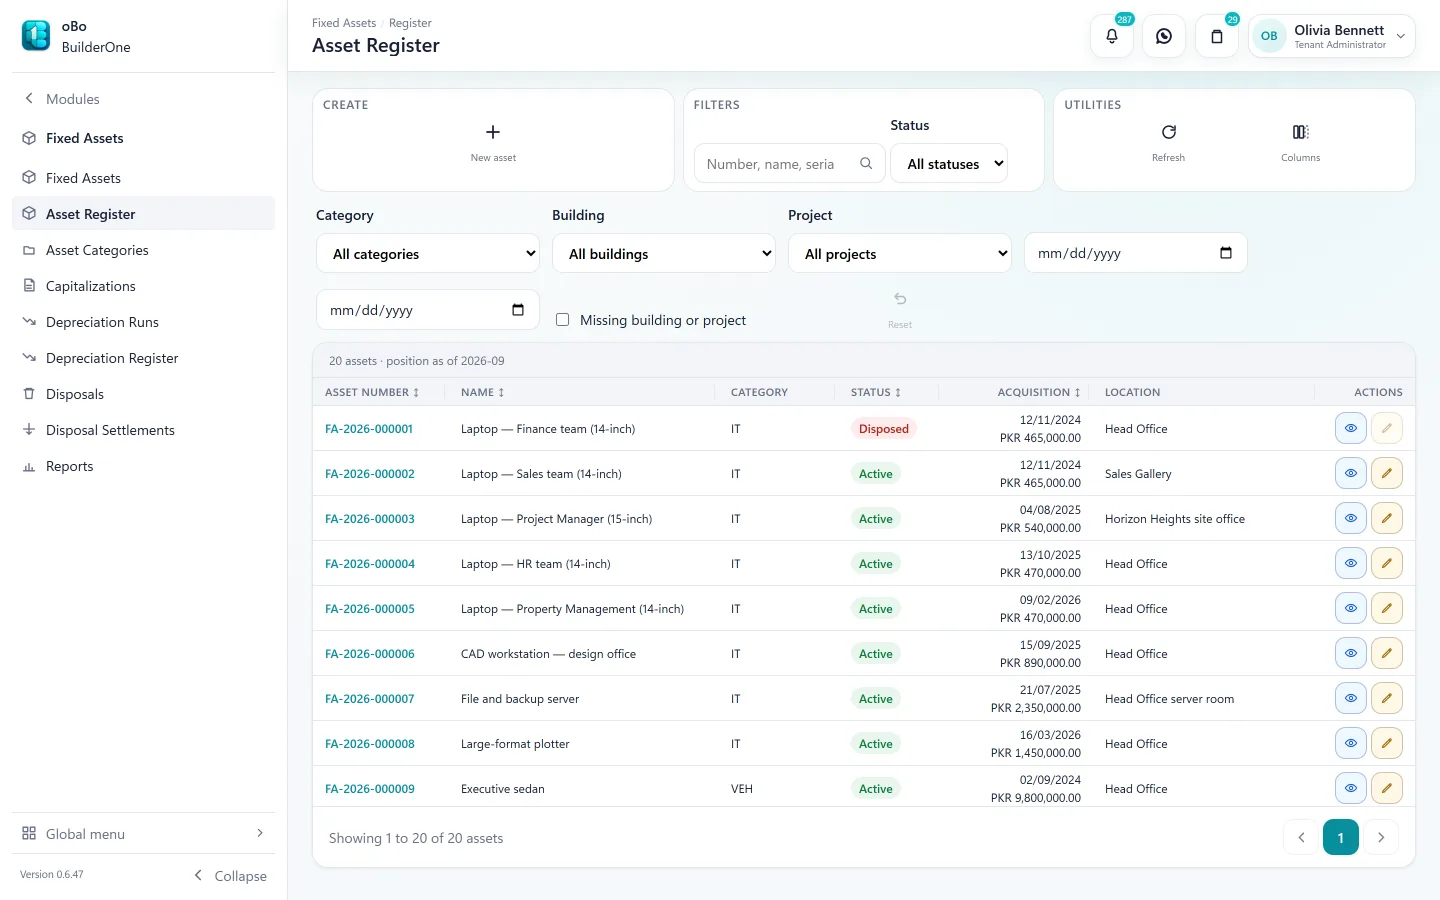View asset FA-2026-000003 with eye icon
The image size is (1440, 900).
[x=1351, y=518]
